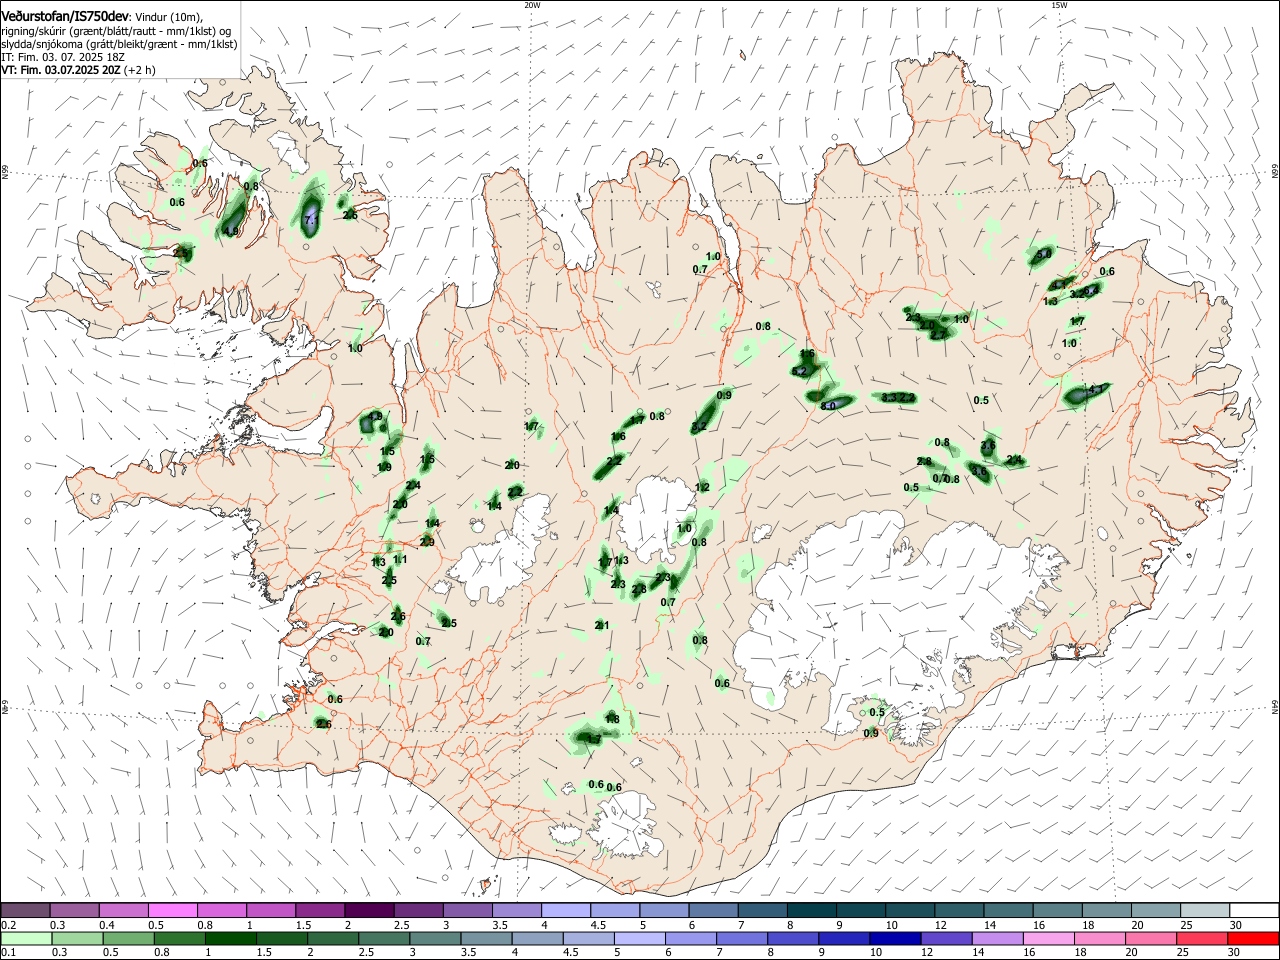Select the darkest purple swatch in top legend row
Viewport: 1280px width, 960px height.
pos(369,910)
